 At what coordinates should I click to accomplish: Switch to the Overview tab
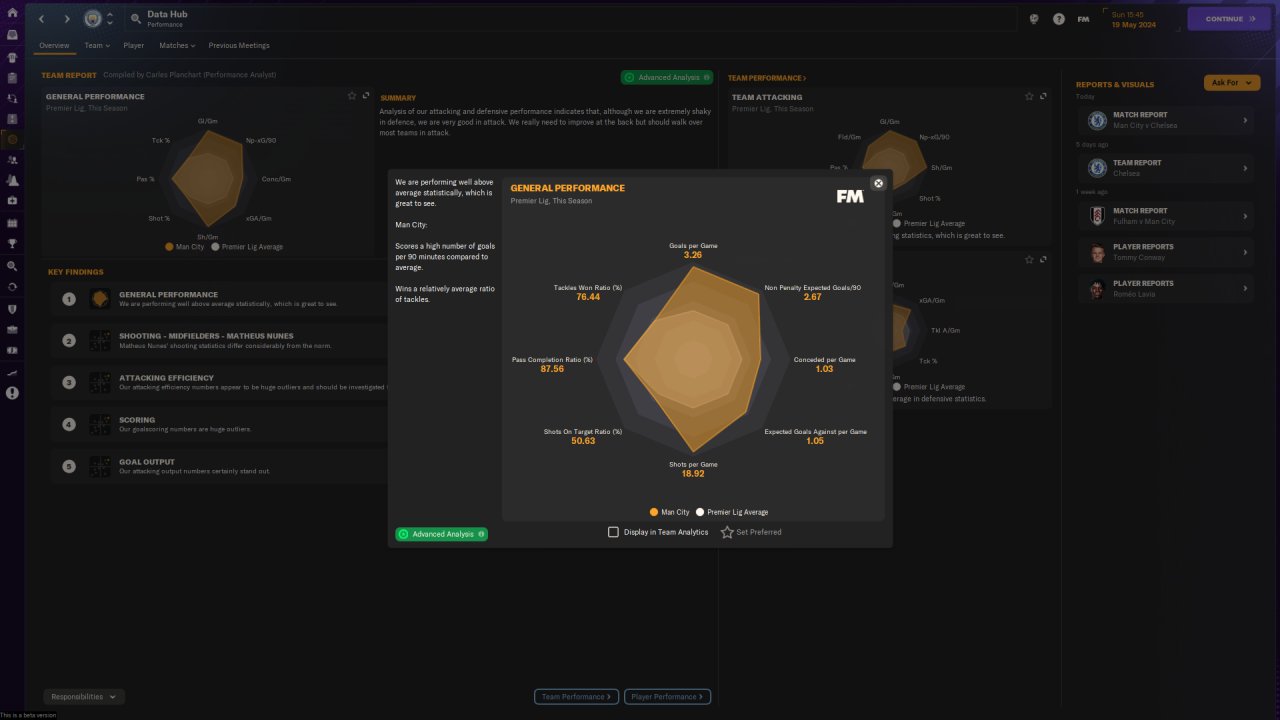tap(54, 45)
